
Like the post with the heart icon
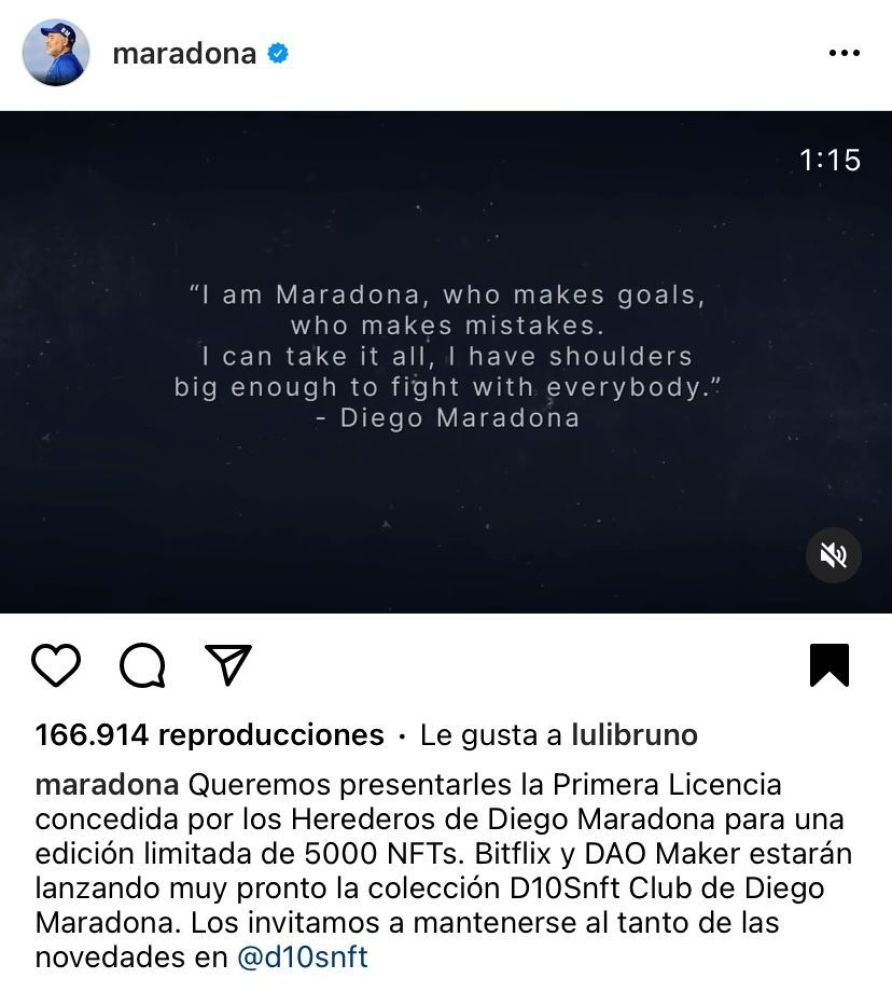tap(56, 665)
